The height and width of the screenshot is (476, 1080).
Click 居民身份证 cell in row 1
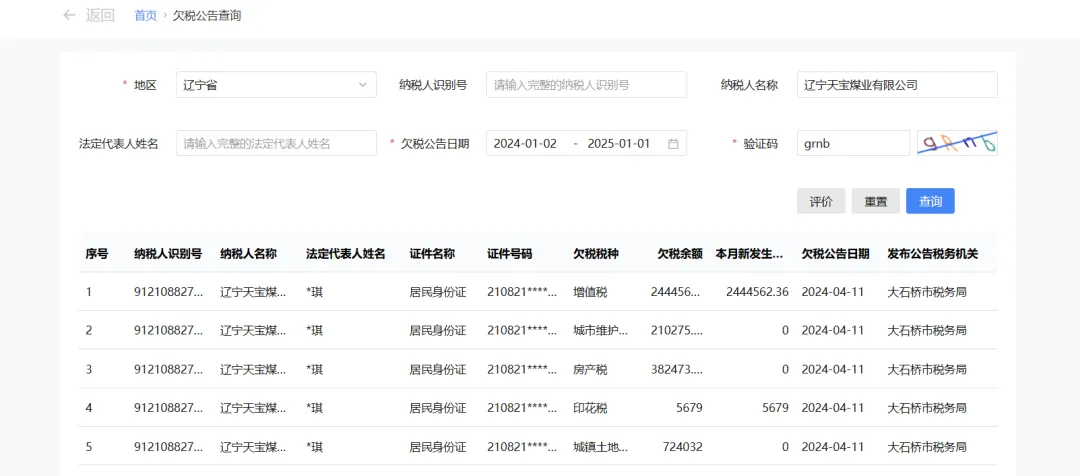(438, 292)
